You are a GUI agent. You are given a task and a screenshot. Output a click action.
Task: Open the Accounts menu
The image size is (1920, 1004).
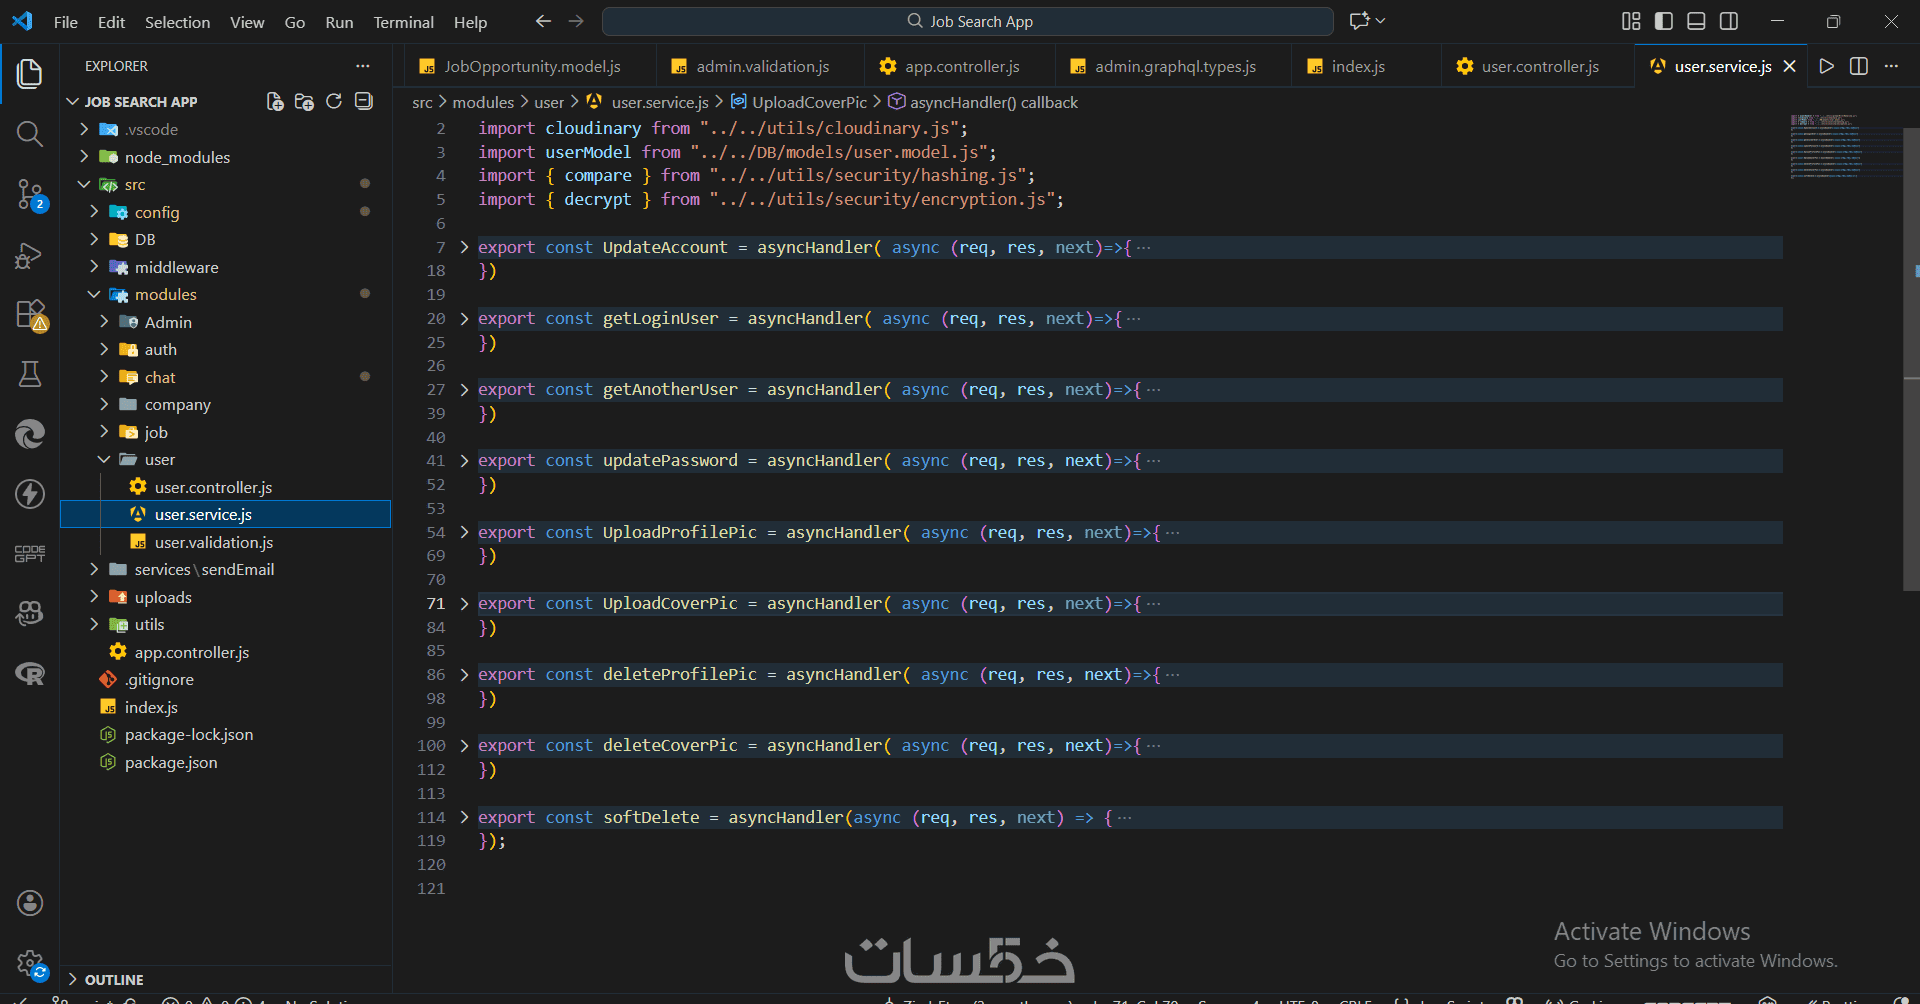(30, 903)
